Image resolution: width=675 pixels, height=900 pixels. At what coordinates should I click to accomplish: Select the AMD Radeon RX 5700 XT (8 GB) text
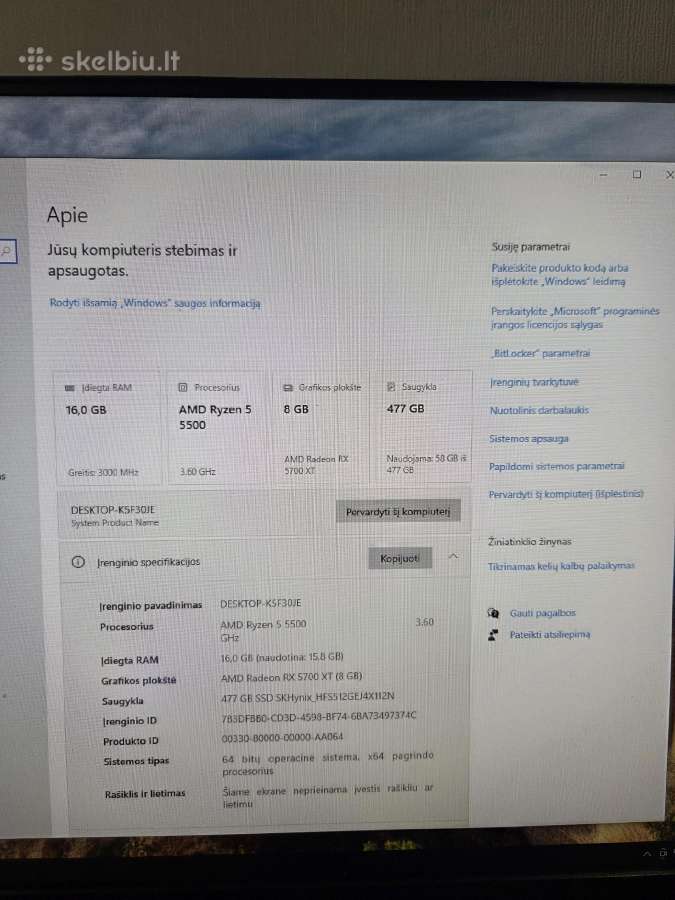pos(292,677)
